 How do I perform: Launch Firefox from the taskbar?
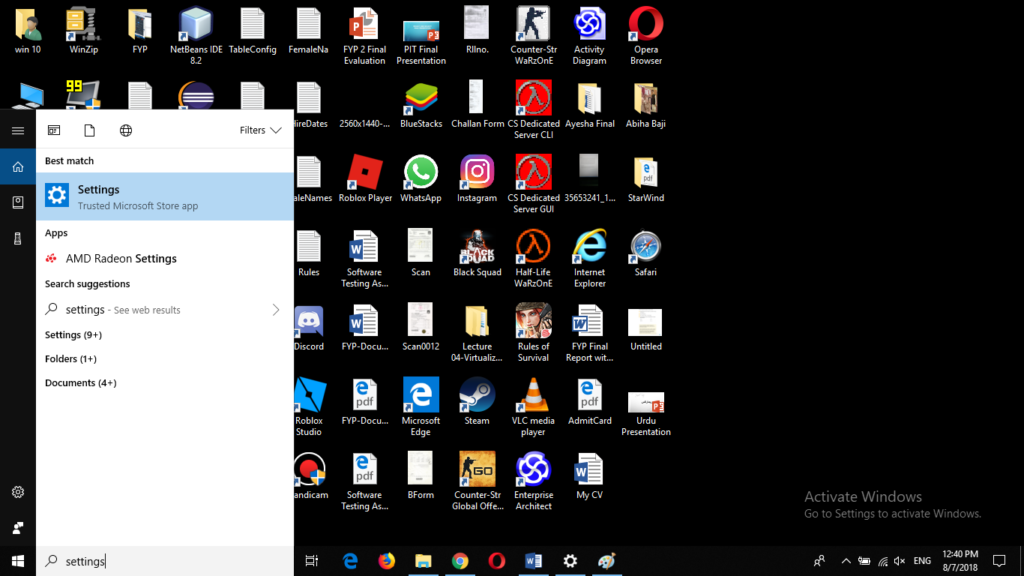tap(387, 561)
